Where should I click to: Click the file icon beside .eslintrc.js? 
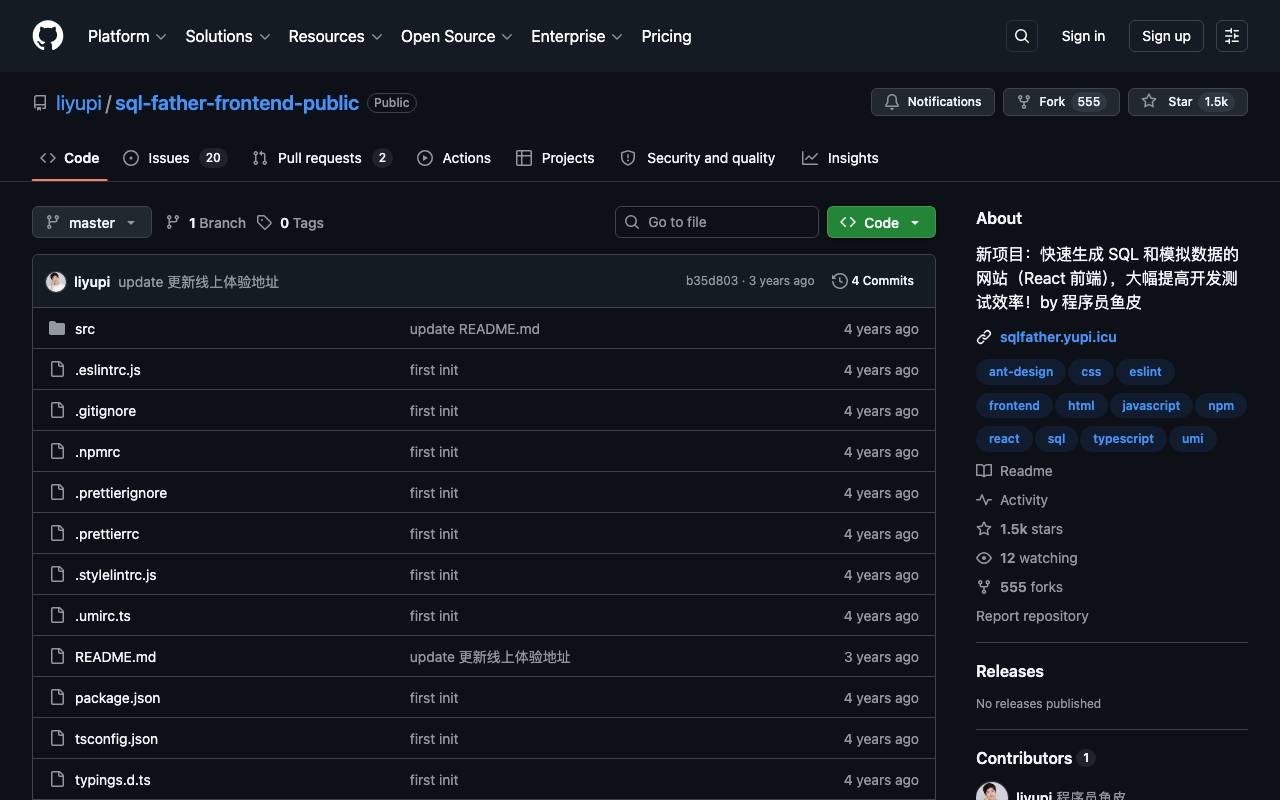[x=57, y=370]
